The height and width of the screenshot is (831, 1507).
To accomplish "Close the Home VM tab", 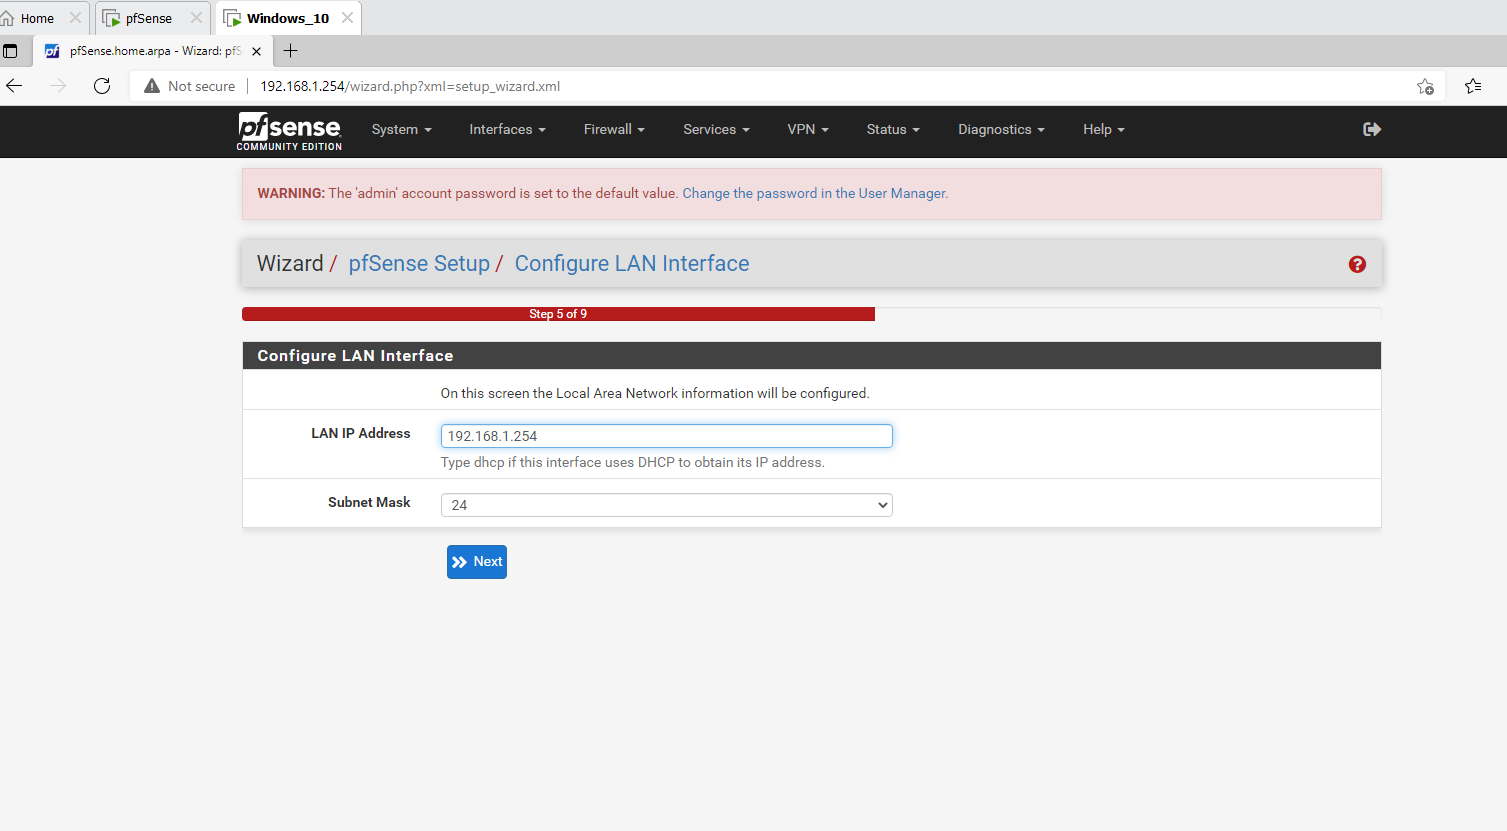I will (75, 18).
